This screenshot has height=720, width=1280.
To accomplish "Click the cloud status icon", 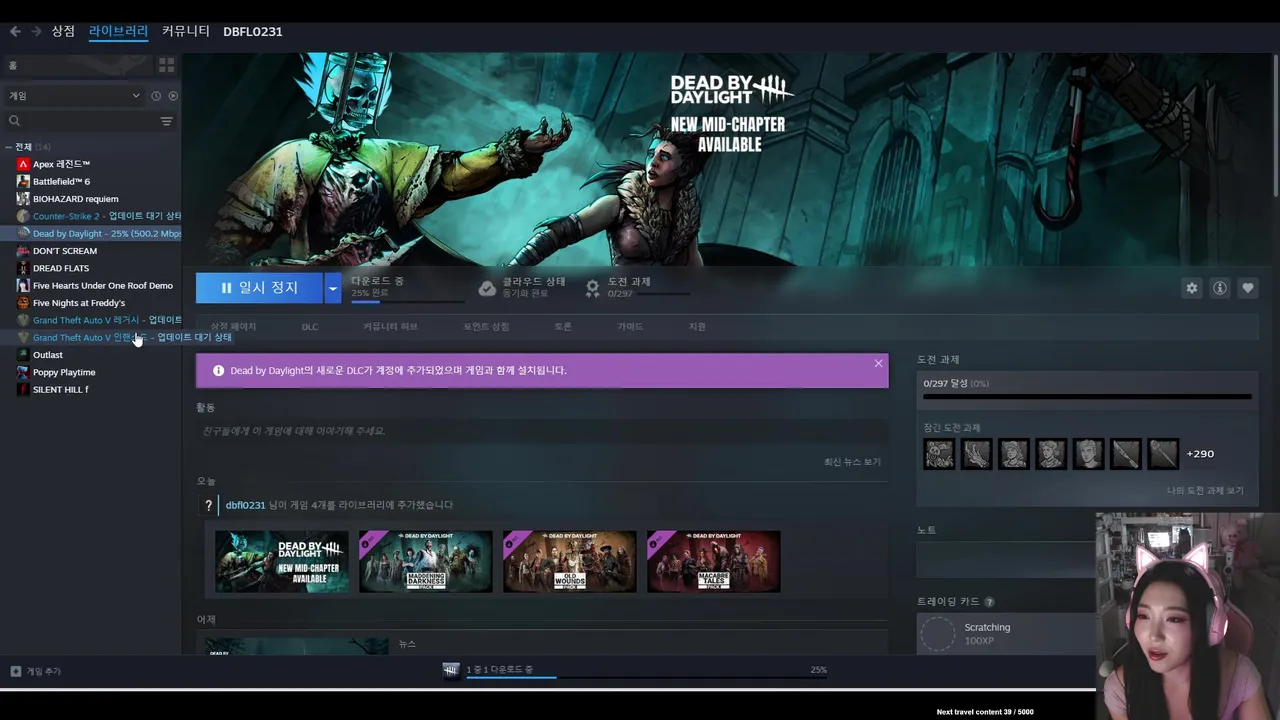I will [x=487, y=288].
